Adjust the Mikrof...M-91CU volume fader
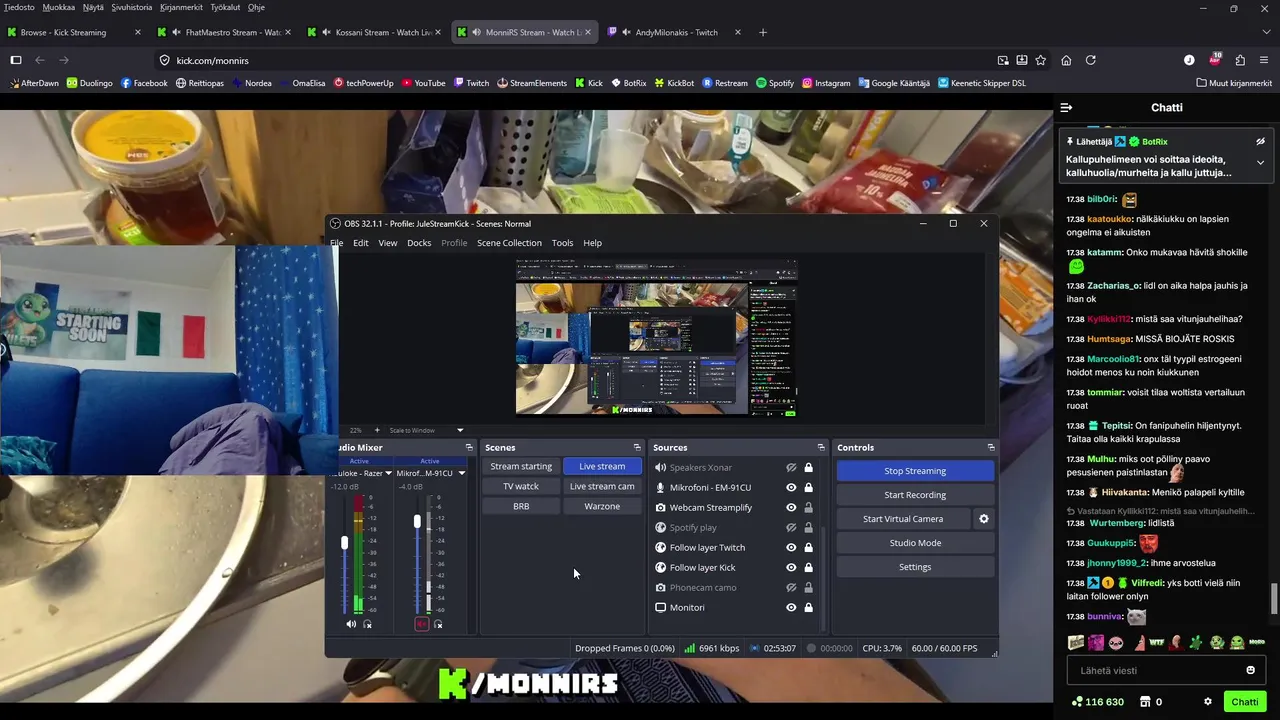 (x=417, y=522)
